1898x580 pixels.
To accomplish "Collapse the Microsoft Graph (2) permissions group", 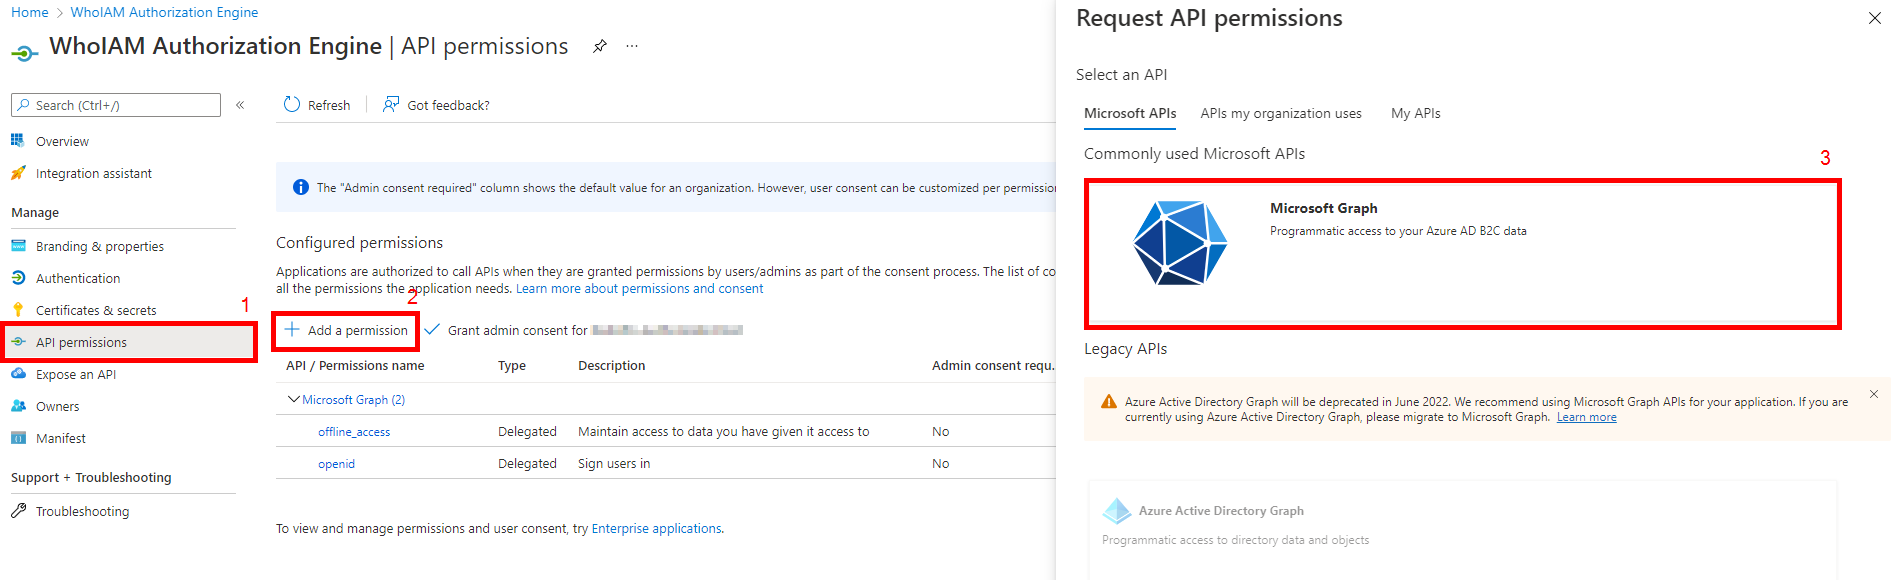I will click(x=293, y=399).
